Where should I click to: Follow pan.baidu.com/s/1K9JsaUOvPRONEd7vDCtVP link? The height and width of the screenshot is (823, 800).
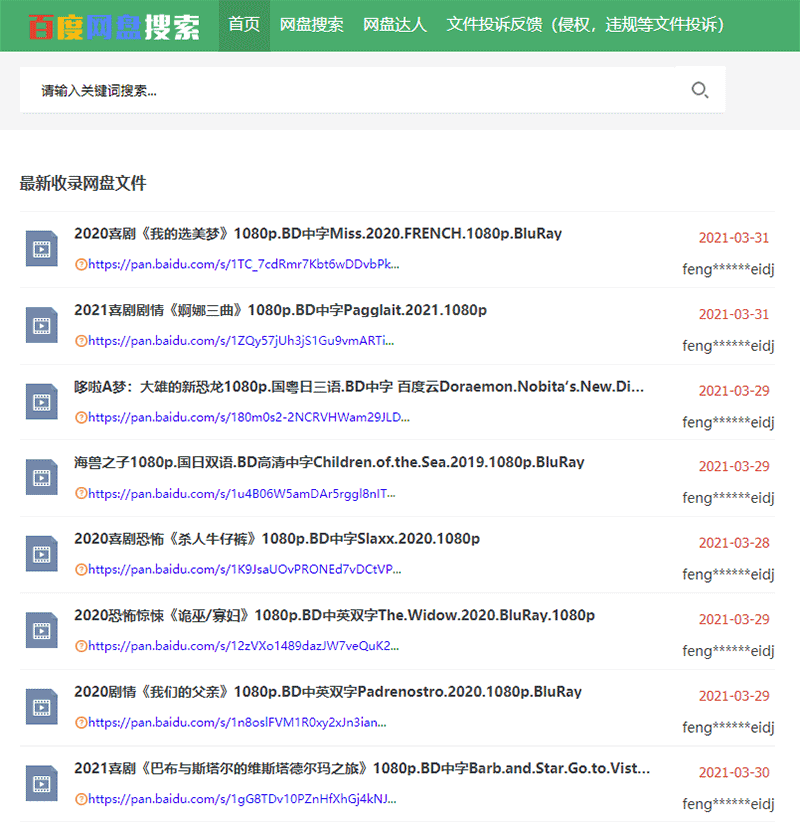click(245, 569)
